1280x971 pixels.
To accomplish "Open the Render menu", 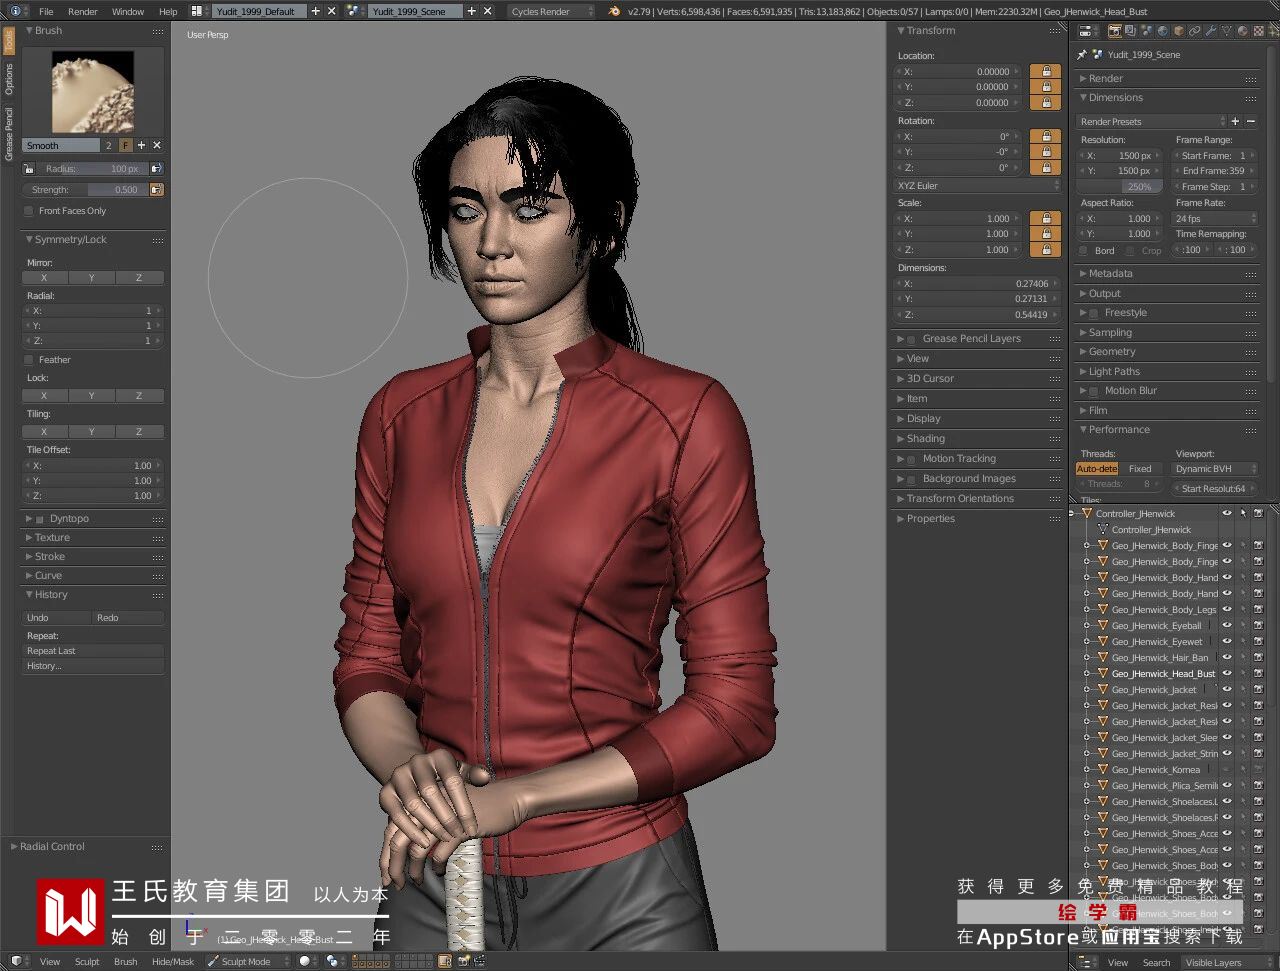I will pos(83,12).
